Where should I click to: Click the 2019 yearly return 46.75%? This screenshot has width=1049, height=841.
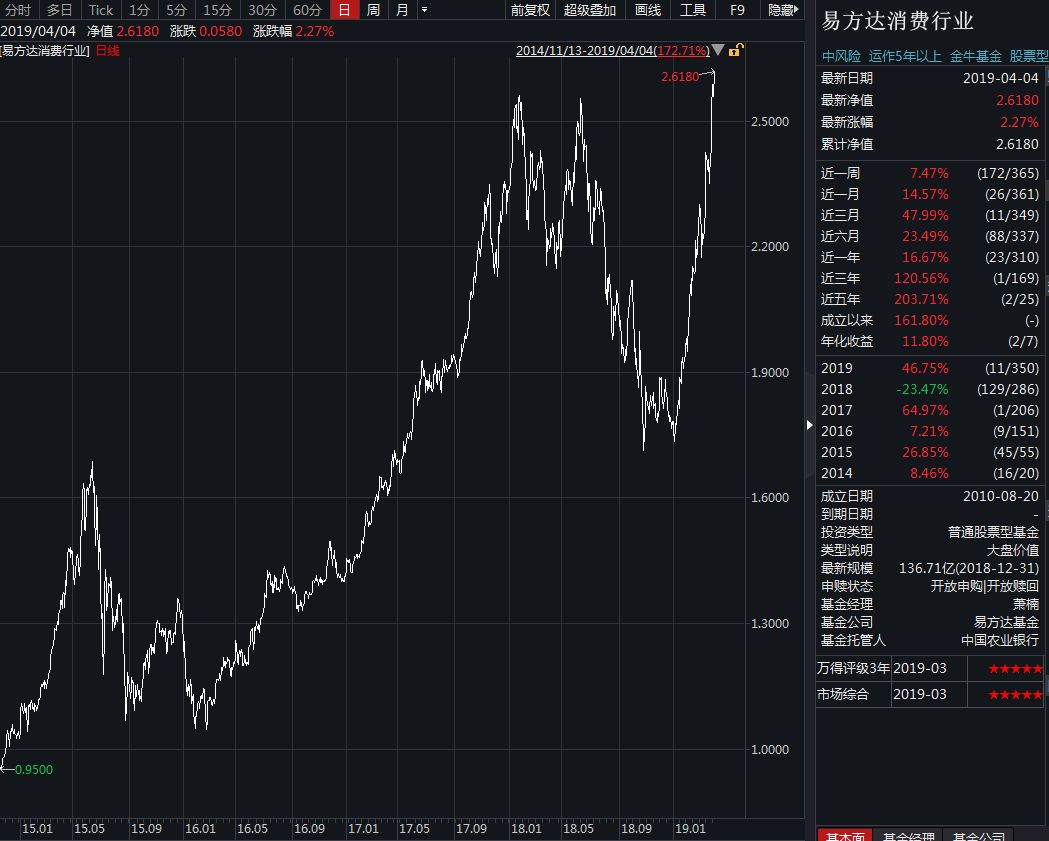click(x=925, y=368)
